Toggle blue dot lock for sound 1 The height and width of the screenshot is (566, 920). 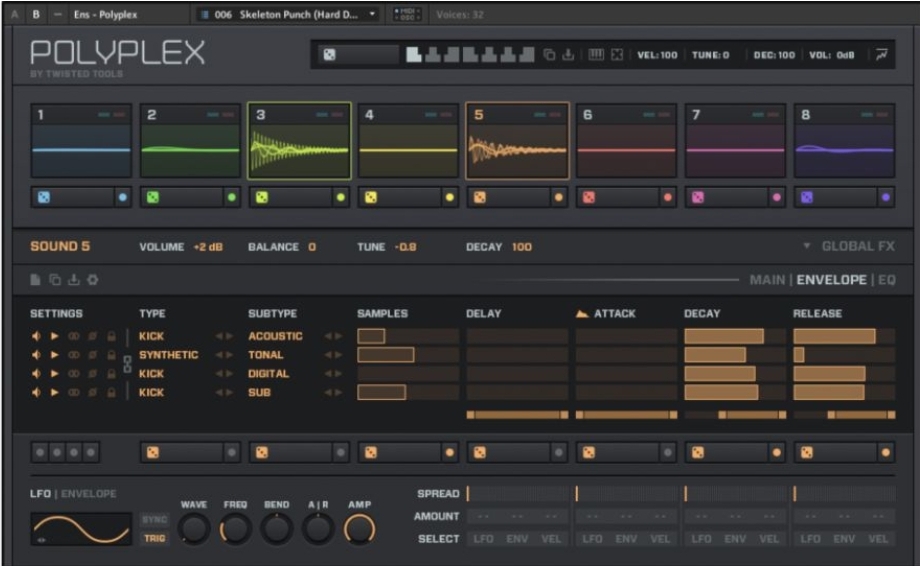pos(123,198)
